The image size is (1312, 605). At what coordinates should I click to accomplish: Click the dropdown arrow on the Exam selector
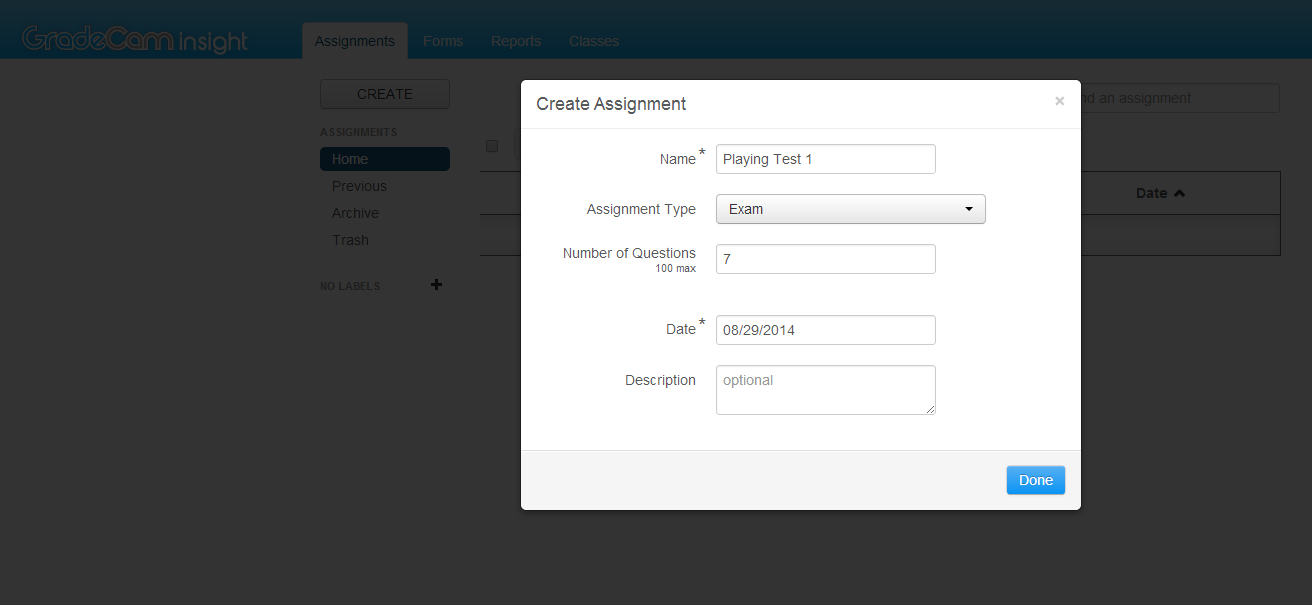pos(968,209)
